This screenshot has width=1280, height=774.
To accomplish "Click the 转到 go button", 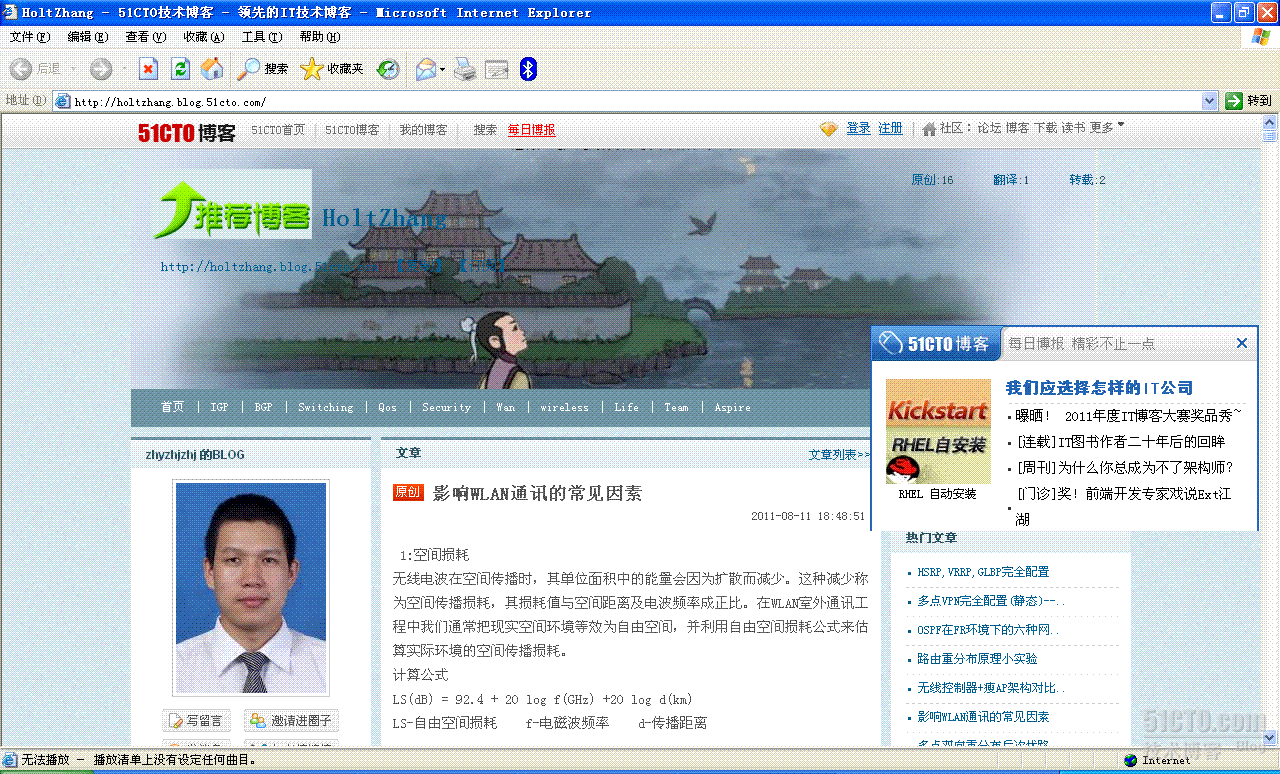I will [1249, 101].
